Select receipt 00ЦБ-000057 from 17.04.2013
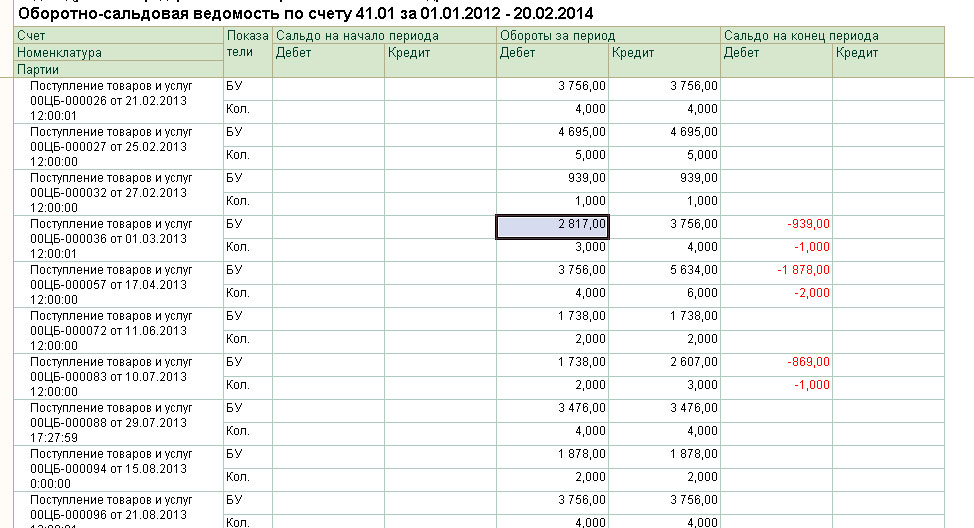 [110, 284]
